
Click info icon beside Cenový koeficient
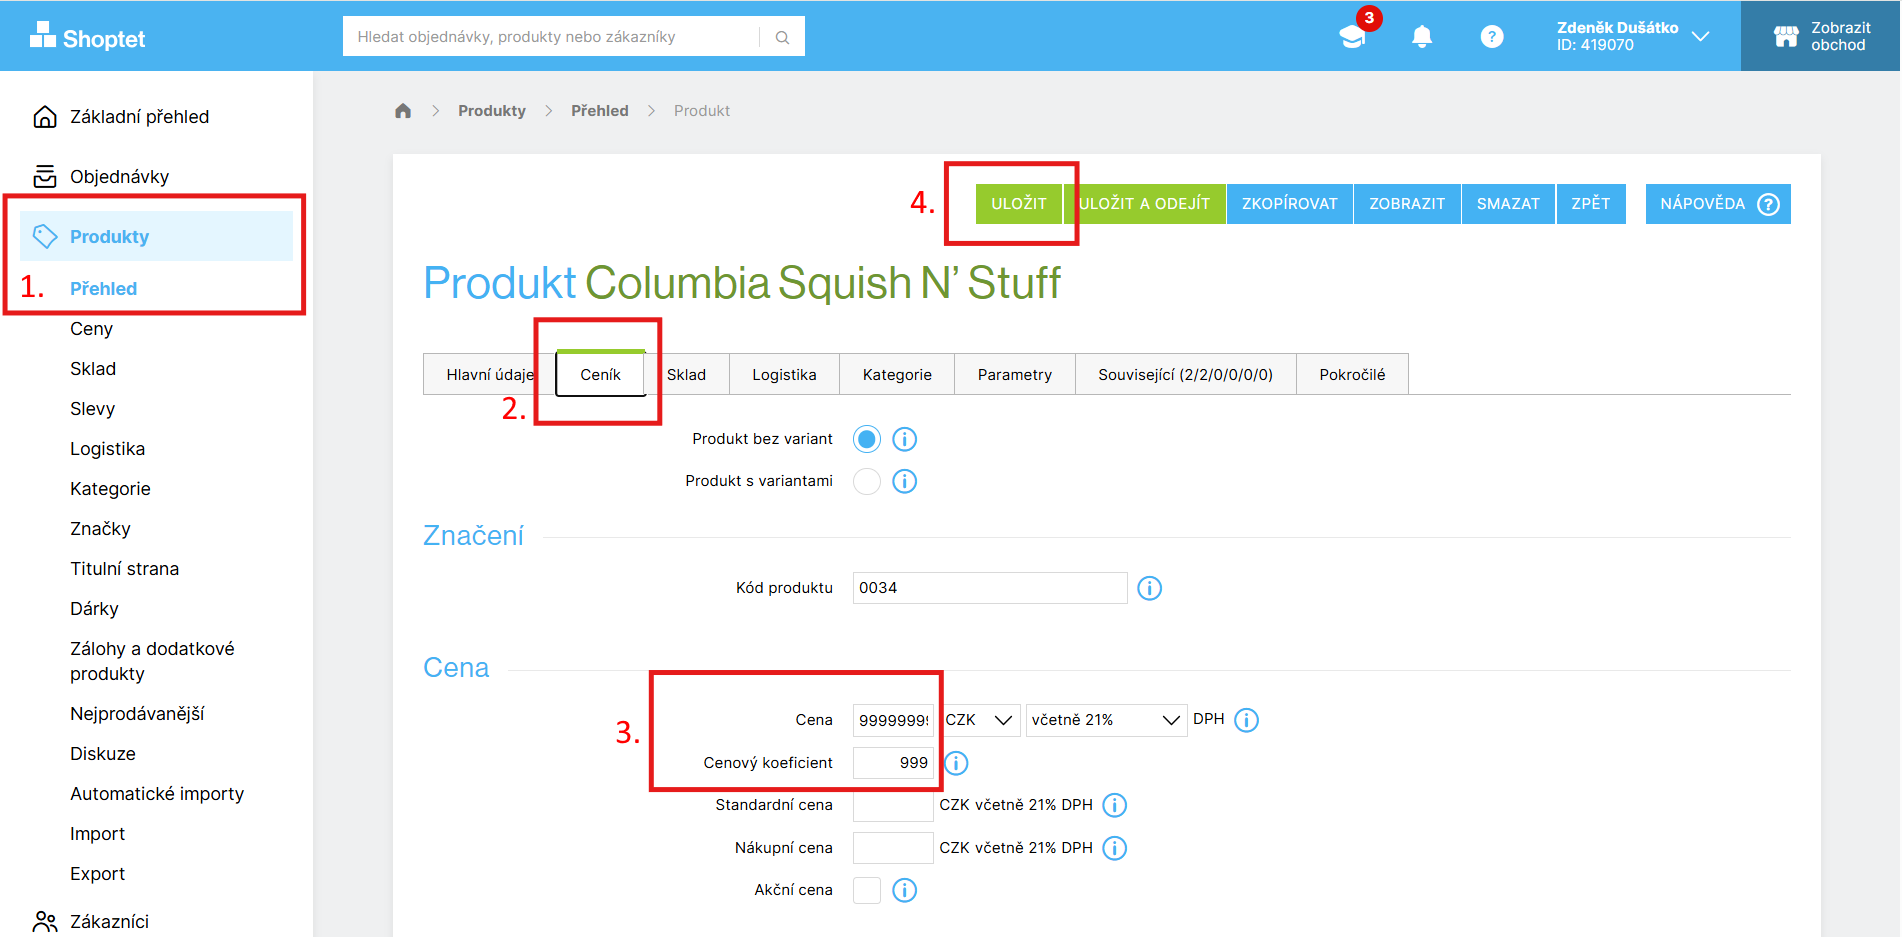point(957,763)
